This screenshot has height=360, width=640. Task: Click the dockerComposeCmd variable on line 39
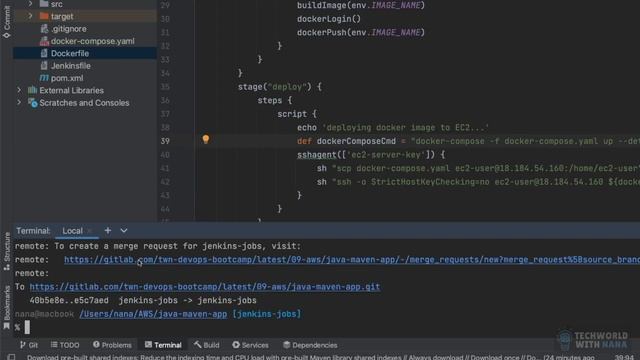tap(356, 141)
